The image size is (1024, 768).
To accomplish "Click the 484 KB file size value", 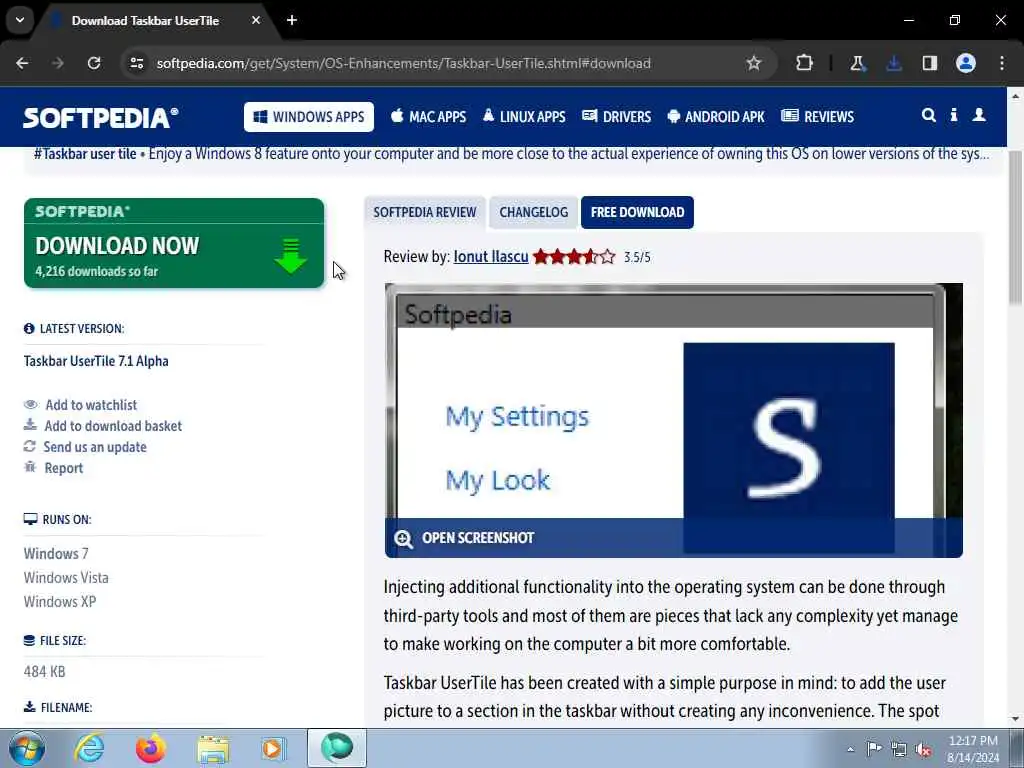I will click(x=44, y=671).
